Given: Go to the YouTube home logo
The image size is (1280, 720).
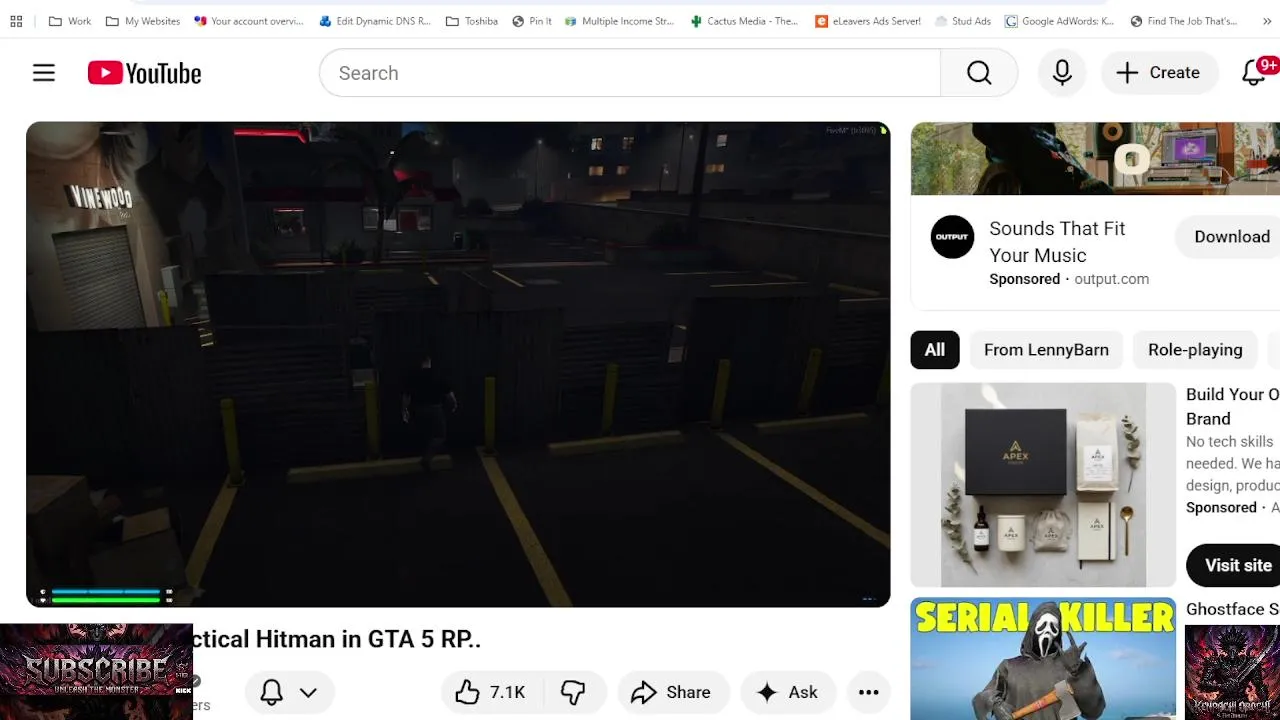Looking at the screenshot, I should 144,73.
